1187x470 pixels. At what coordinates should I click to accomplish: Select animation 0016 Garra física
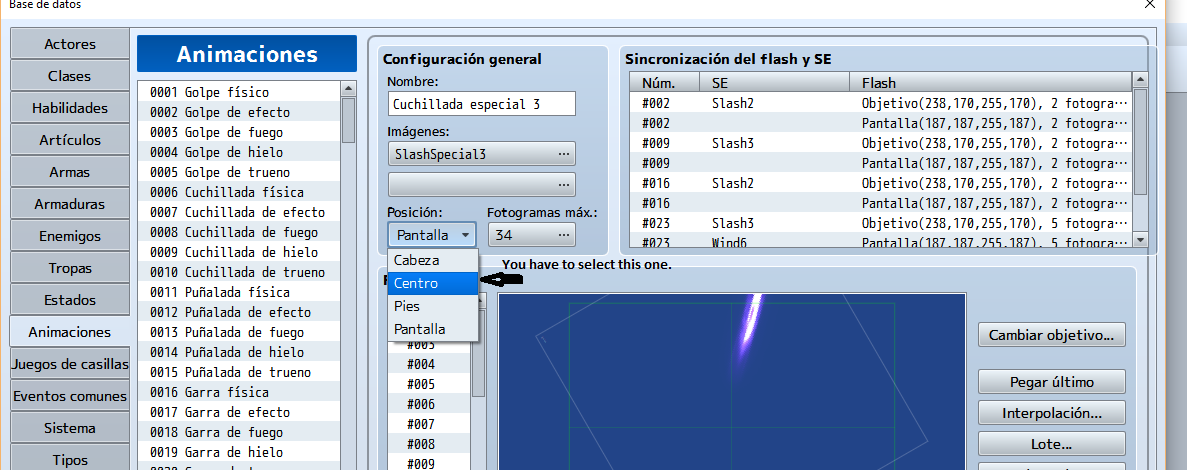[x=239, y=393]
